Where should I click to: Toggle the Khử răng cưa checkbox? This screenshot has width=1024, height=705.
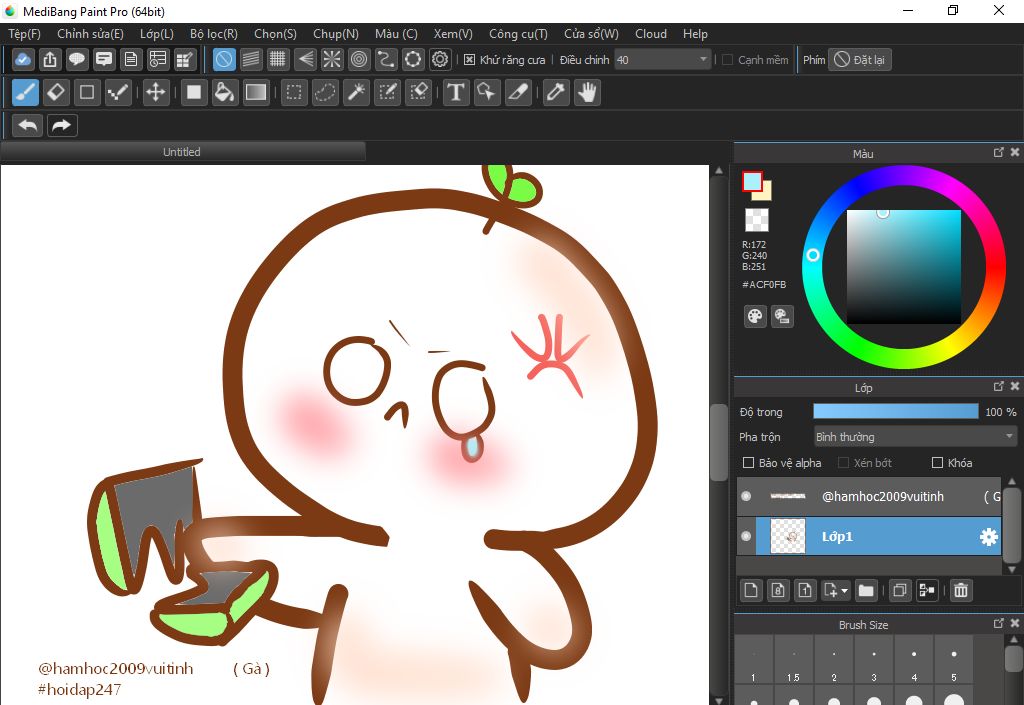[x=469, y=59]
